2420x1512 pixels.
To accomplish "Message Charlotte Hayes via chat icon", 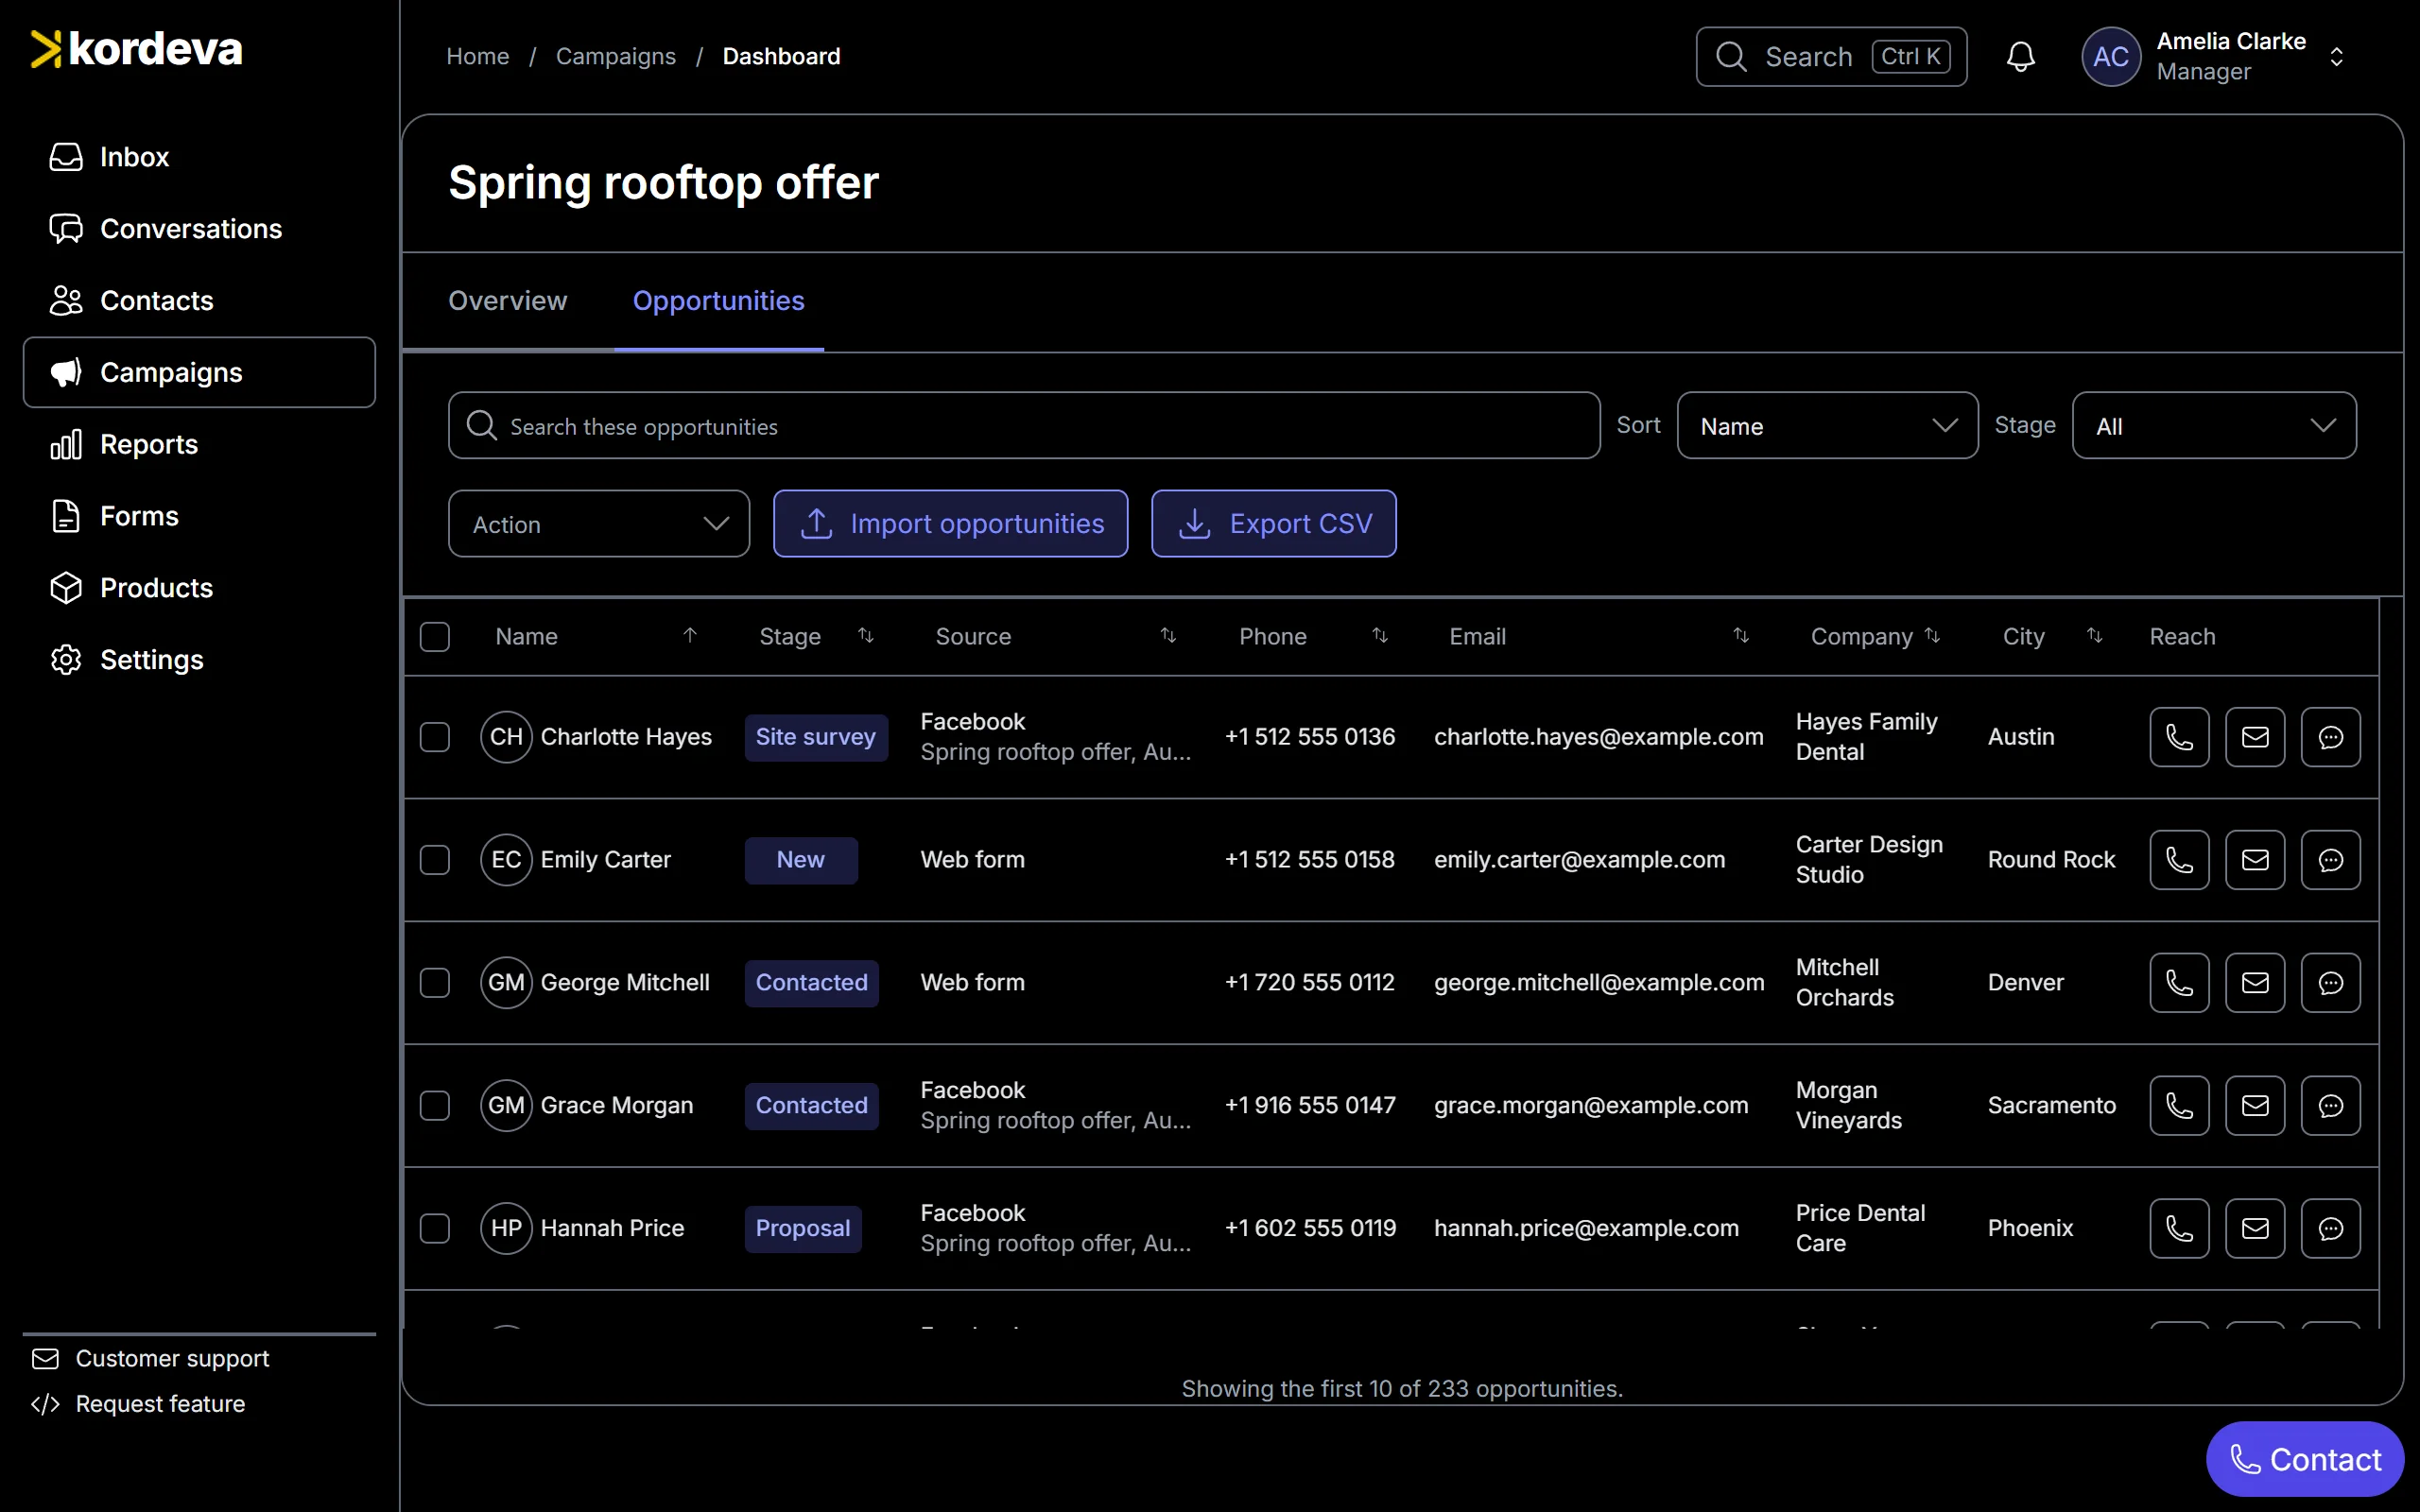I will point(2330,737).
